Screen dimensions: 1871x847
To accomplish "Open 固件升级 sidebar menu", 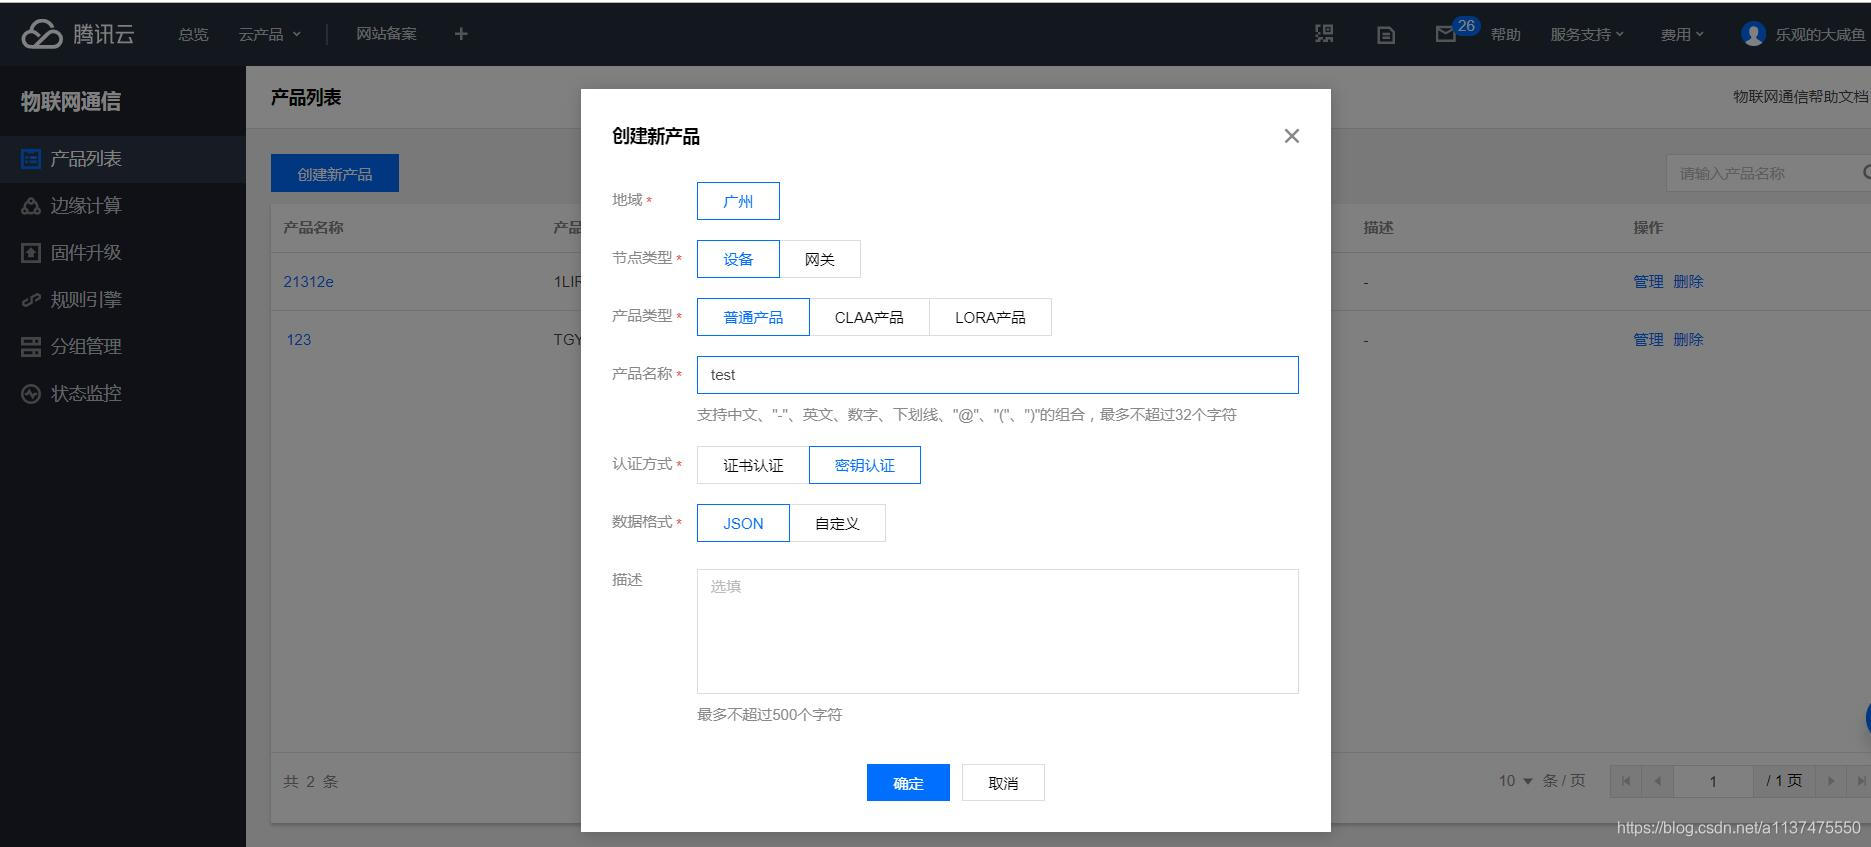I will click(86, 253).
